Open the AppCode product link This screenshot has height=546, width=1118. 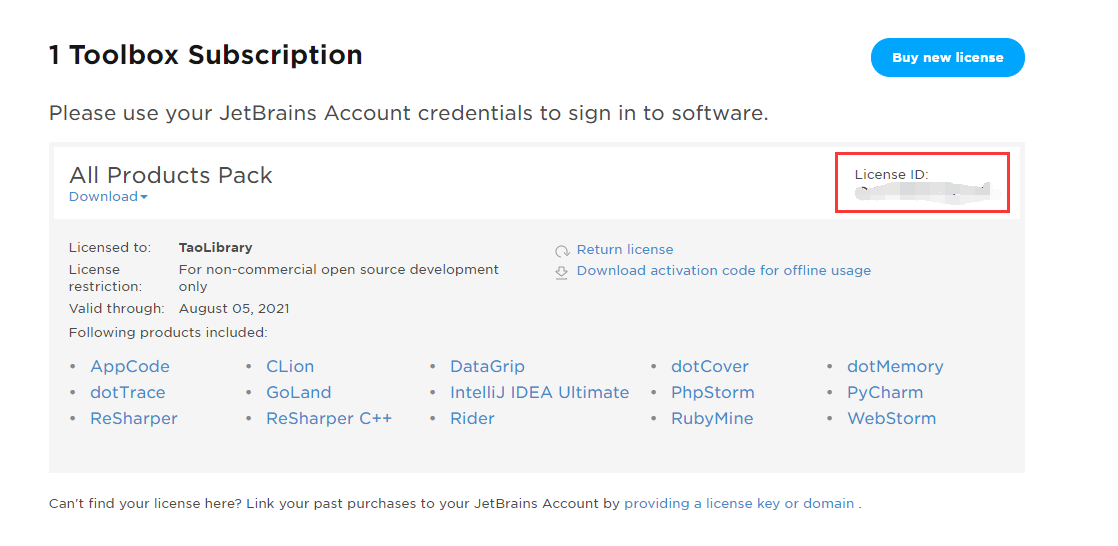tap(130, 366)
